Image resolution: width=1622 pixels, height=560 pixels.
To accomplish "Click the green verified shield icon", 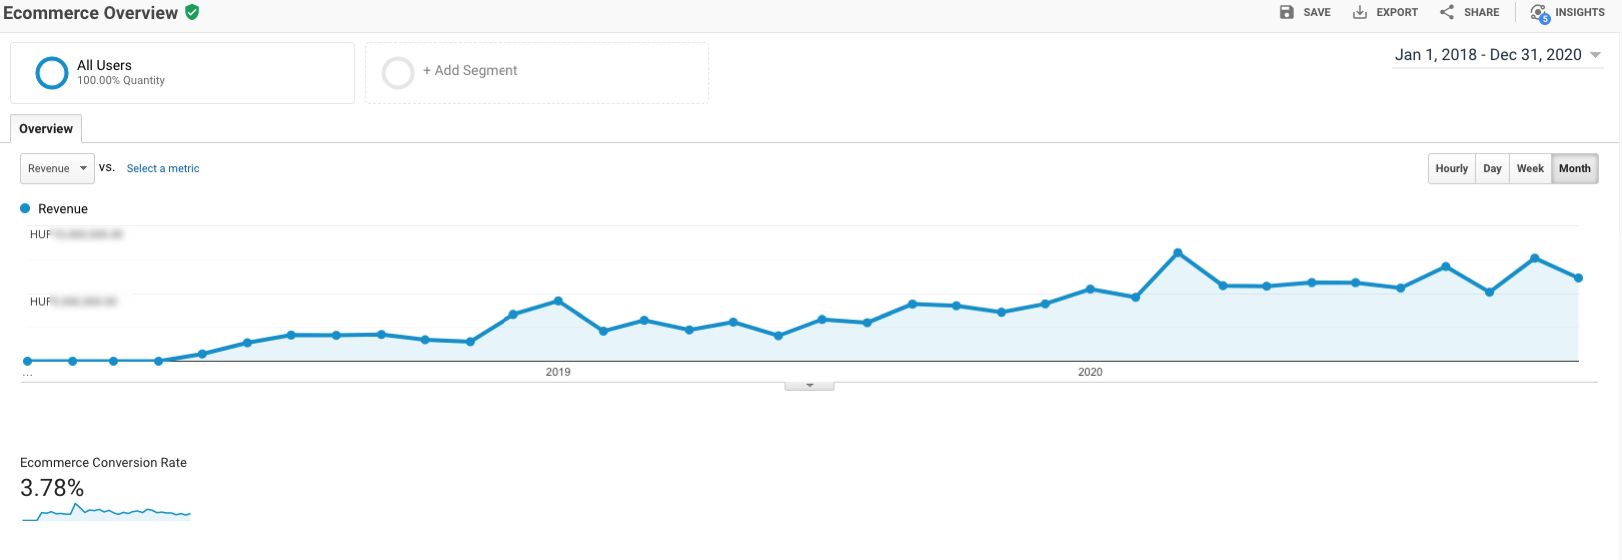I will [192, 12].
